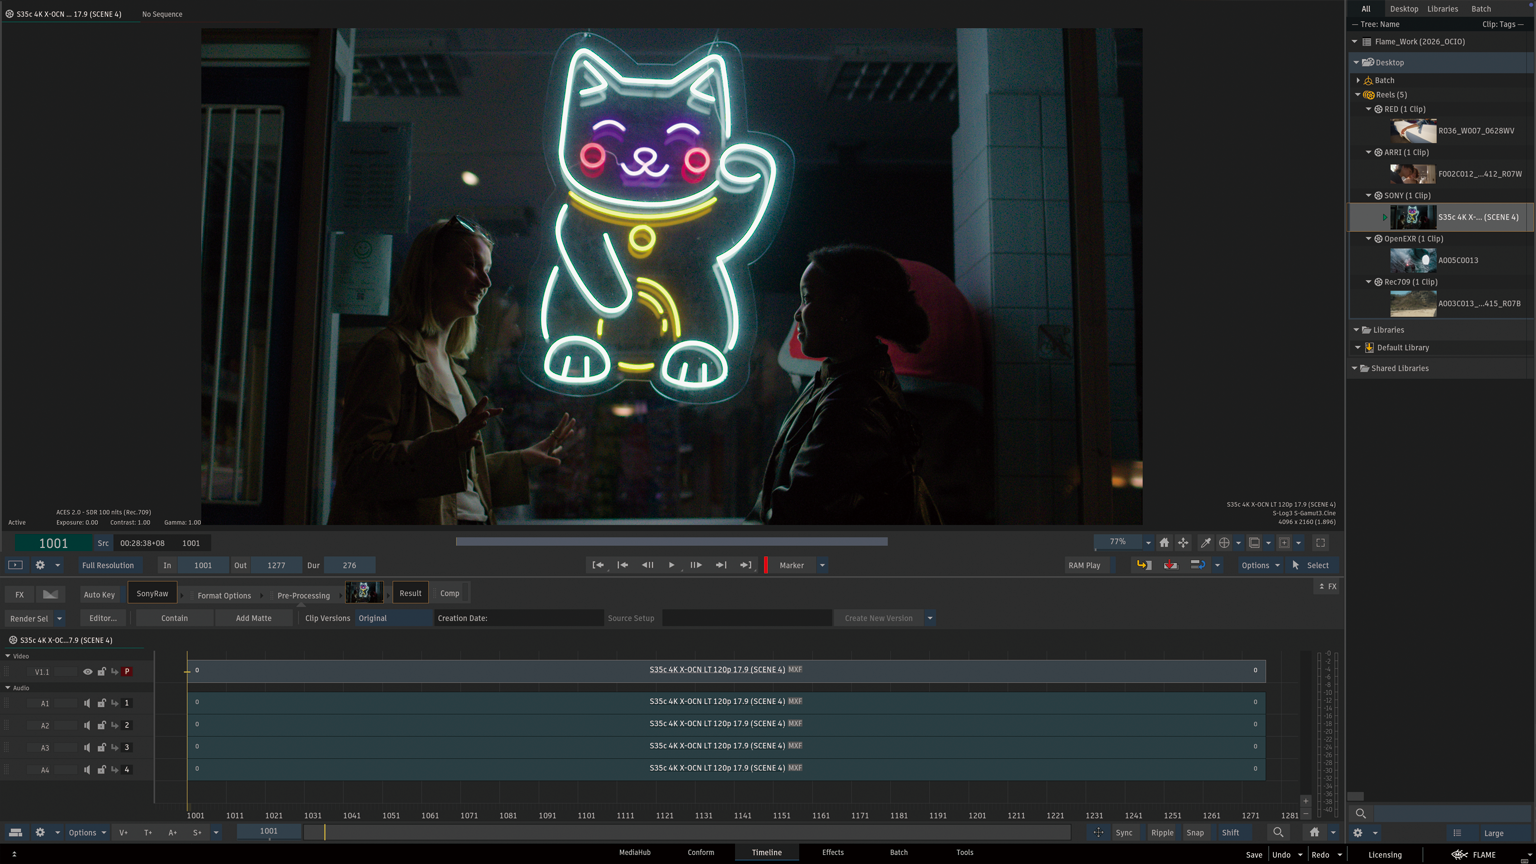Expand the Batch tree node
The height and width of the screenshot is (864, 1536).
1358,80
